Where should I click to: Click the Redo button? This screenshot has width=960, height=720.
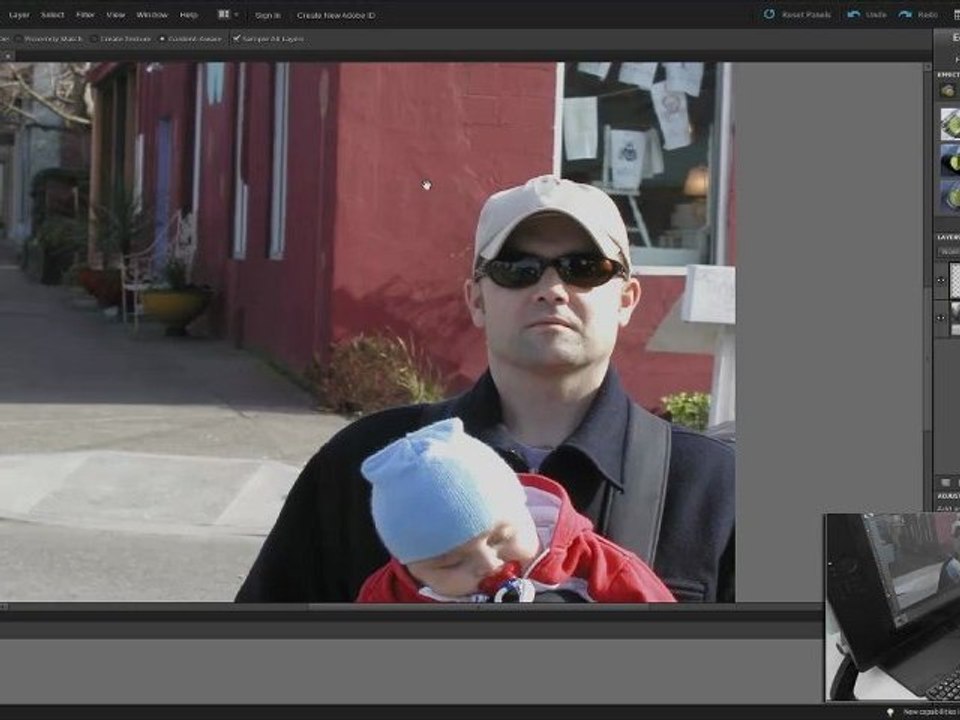click(x=918, y=14)
